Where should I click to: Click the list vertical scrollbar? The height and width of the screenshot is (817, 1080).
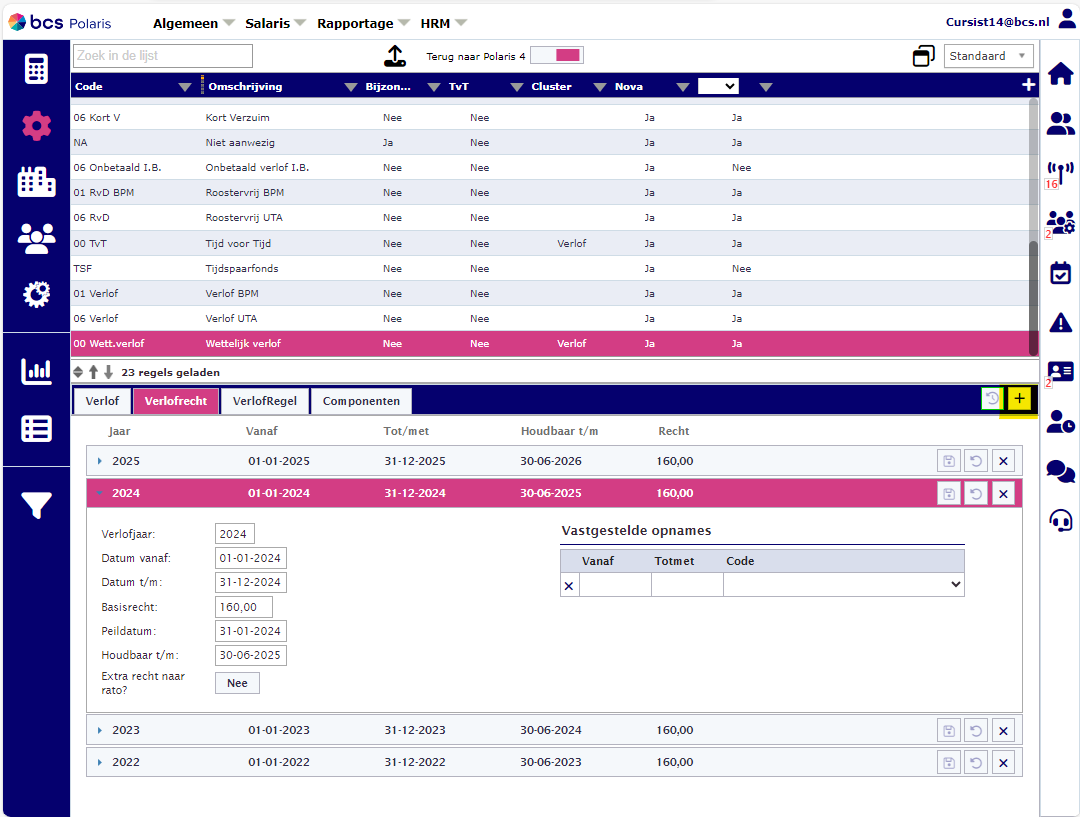[x=1033, y=280]
